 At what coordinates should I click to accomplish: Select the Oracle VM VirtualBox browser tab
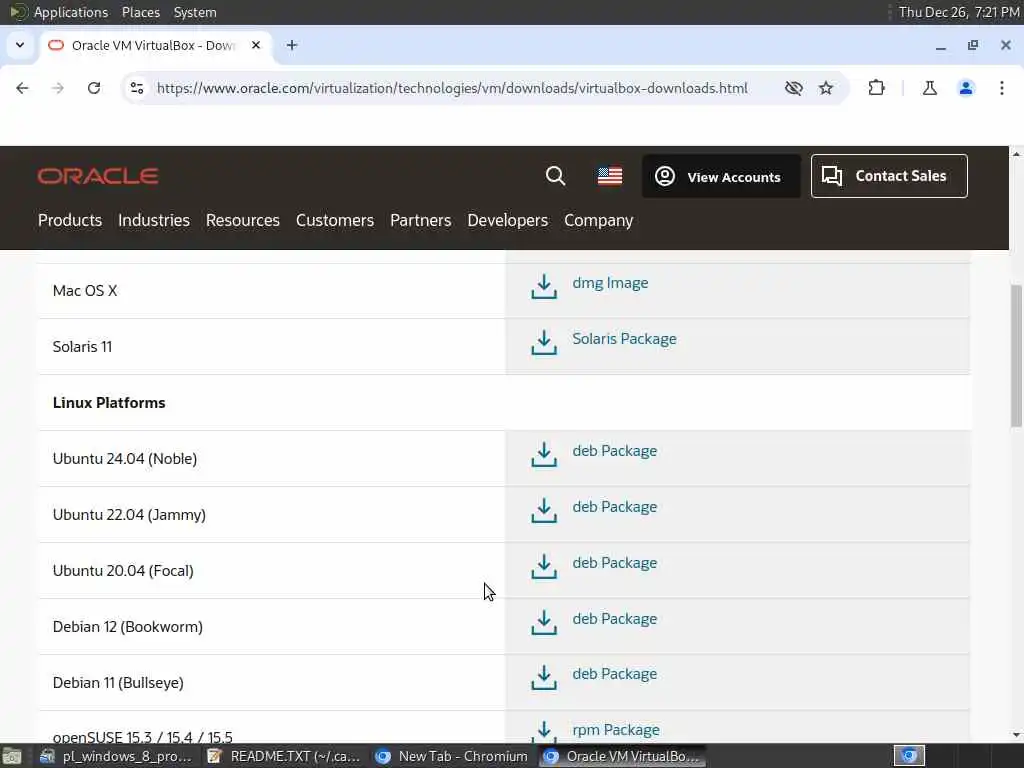pyautogui.click(x=157, y=45)
